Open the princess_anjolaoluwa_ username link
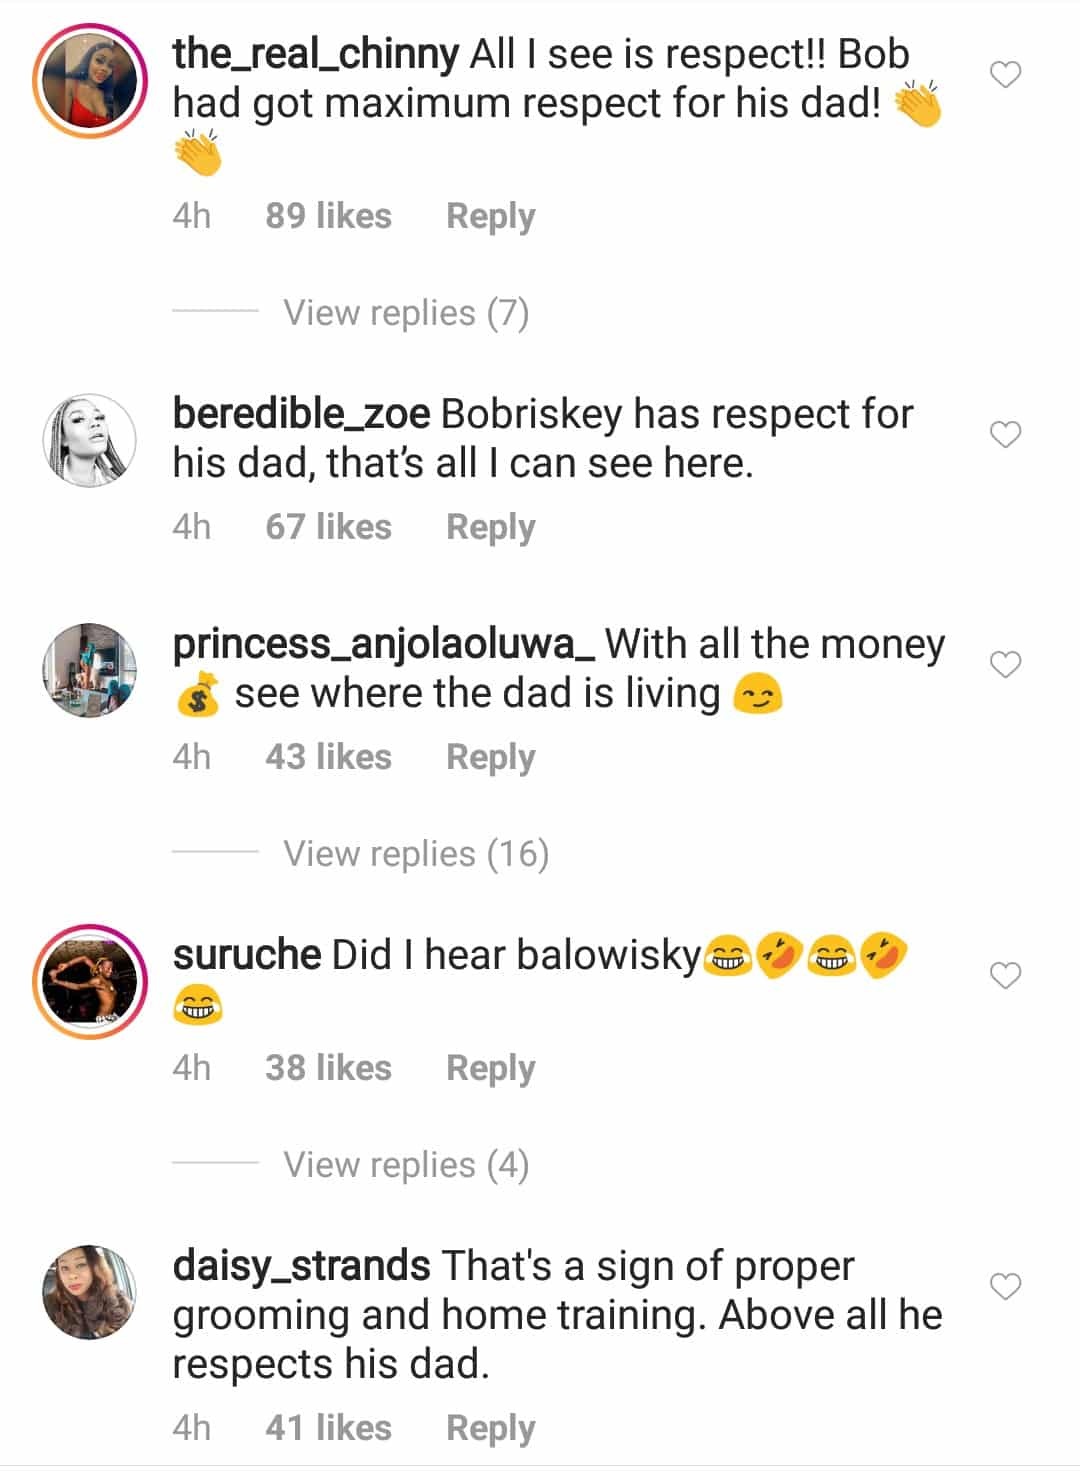 (385, 645)
